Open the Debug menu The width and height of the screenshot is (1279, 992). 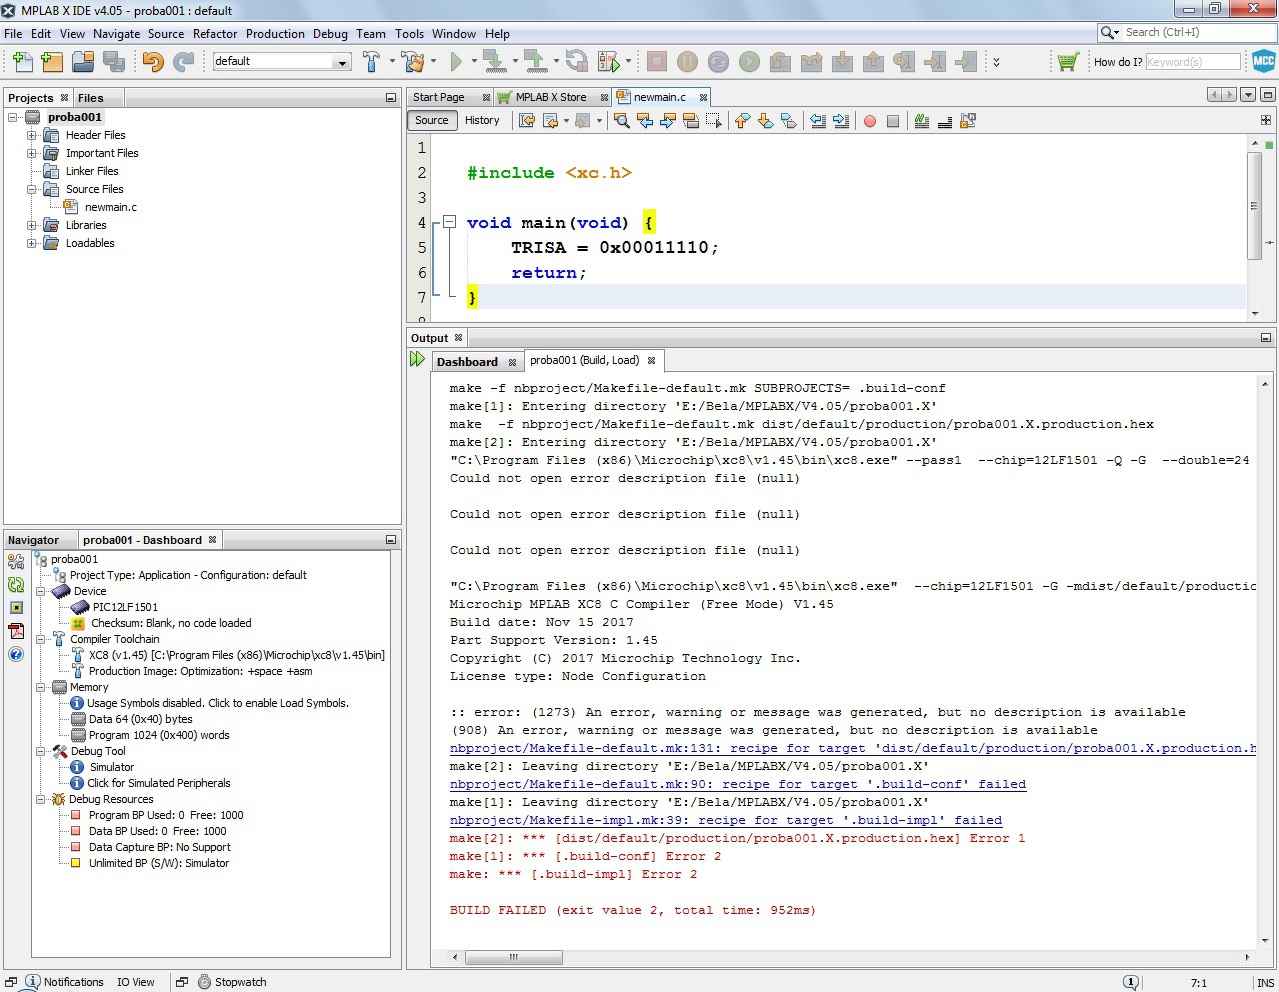tap(330, 34)
